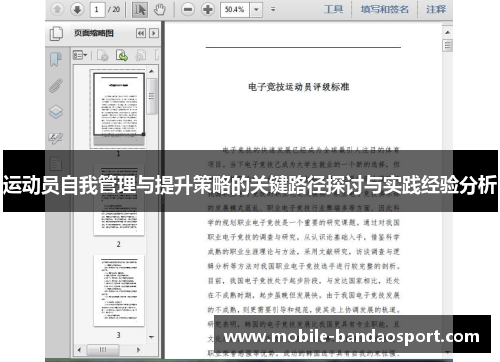Click the page thumbnails panel icon

(56, 33)
